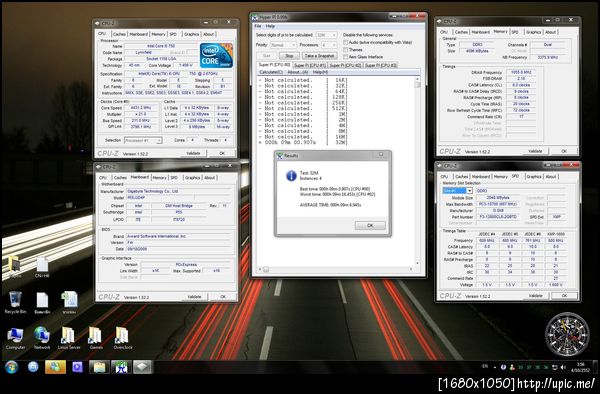600x394 pixels.
Task: Click the volume speaker tray icon
Action: [563, 367]
